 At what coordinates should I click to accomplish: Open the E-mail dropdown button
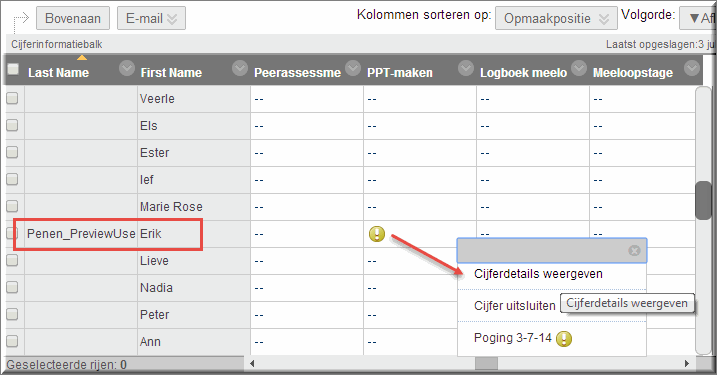tap(151, 18)
